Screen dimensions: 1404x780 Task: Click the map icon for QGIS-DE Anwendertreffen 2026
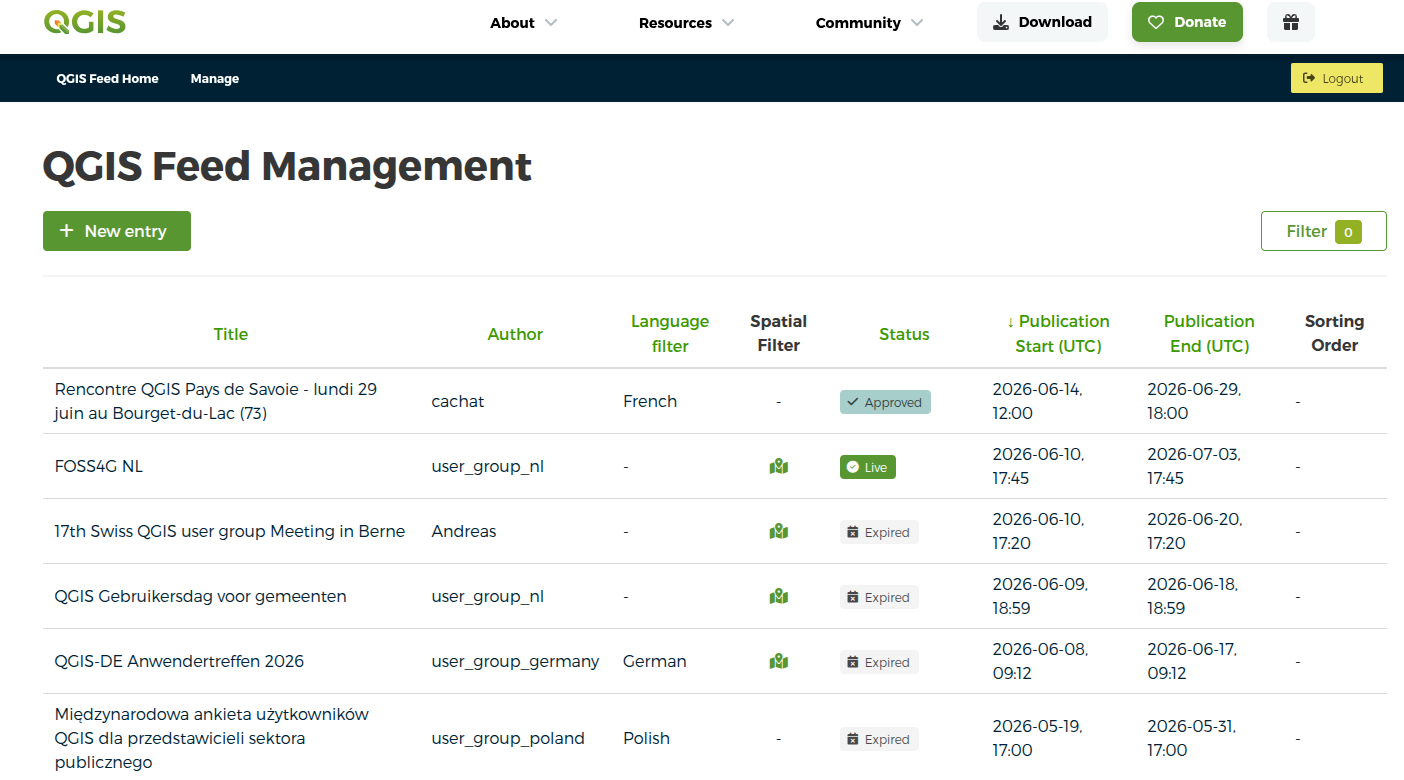click(x=779, y=661)
